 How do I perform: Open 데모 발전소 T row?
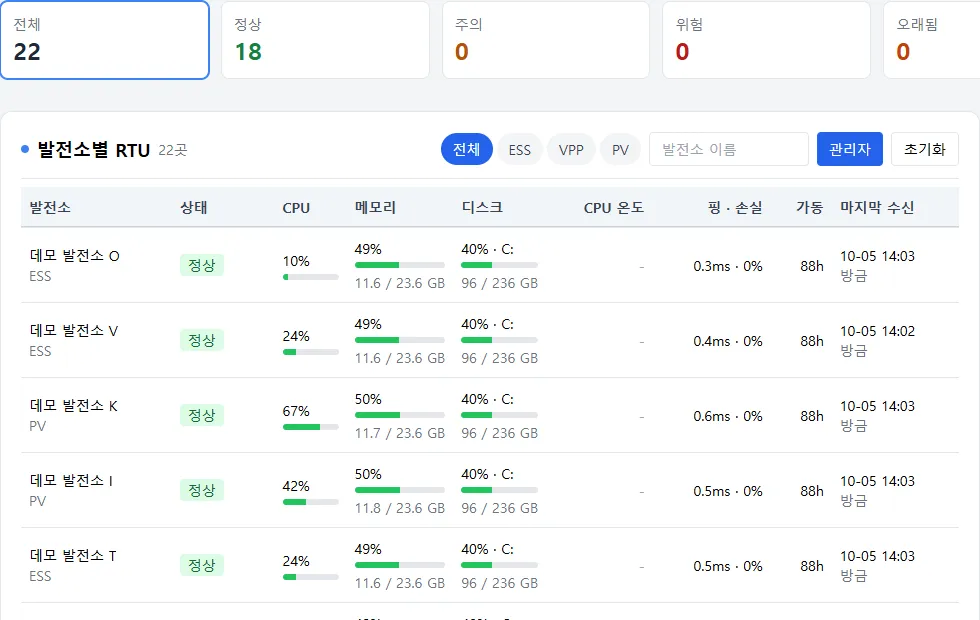(490, 565)
